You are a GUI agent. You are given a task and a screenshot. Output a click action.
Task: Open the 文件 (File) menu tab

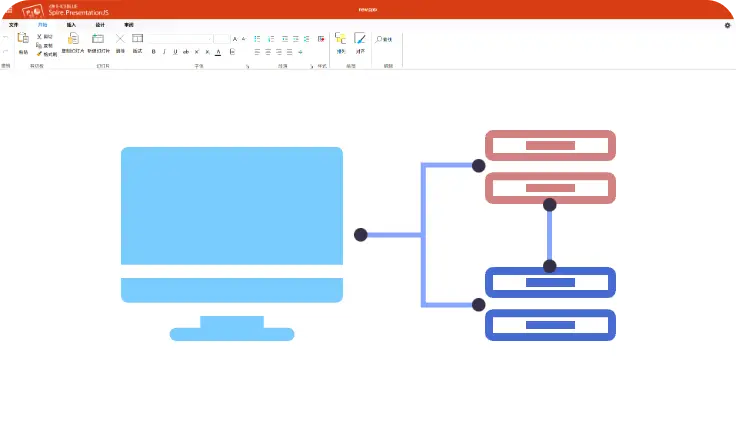14,25
